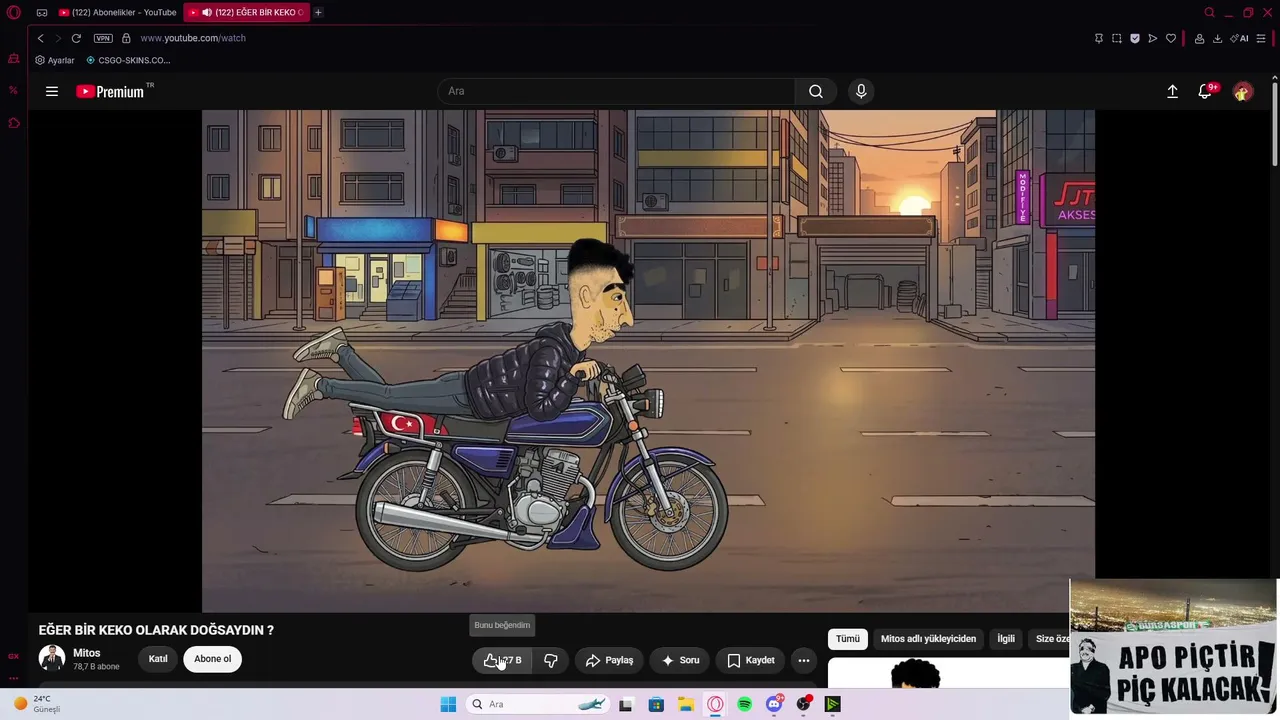Open the Mitos channel avatar
Screen dimensions: 1280x720
[52, 658]
